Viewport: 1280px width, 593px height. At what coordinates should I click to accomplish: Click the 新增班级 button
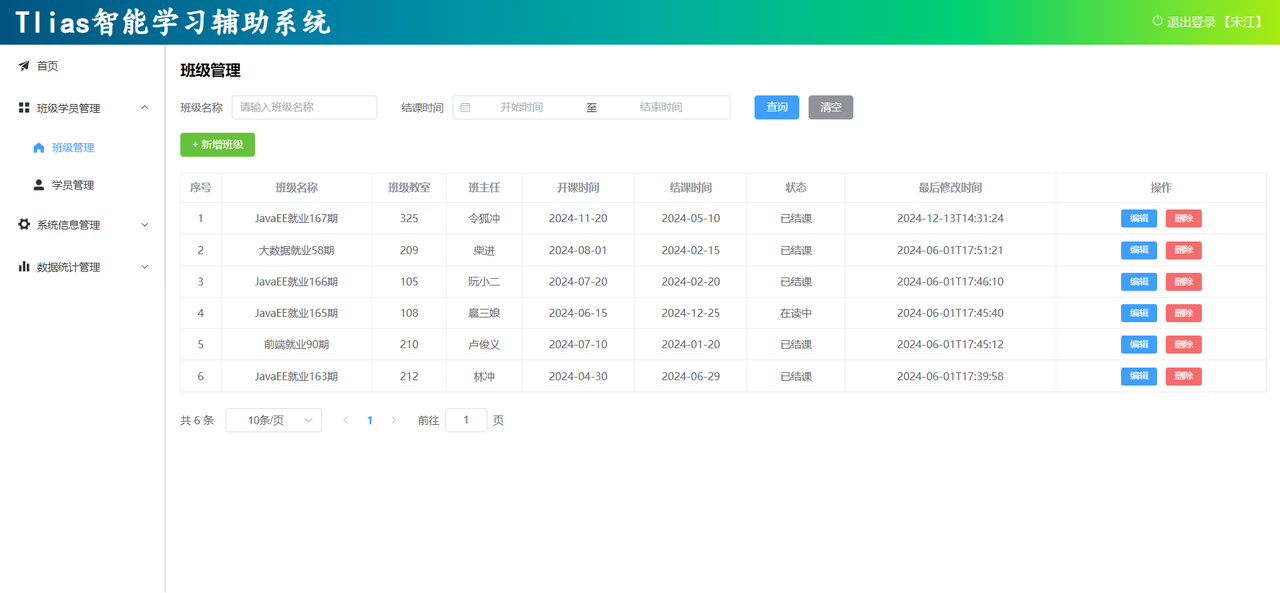[x=217, y=144]
